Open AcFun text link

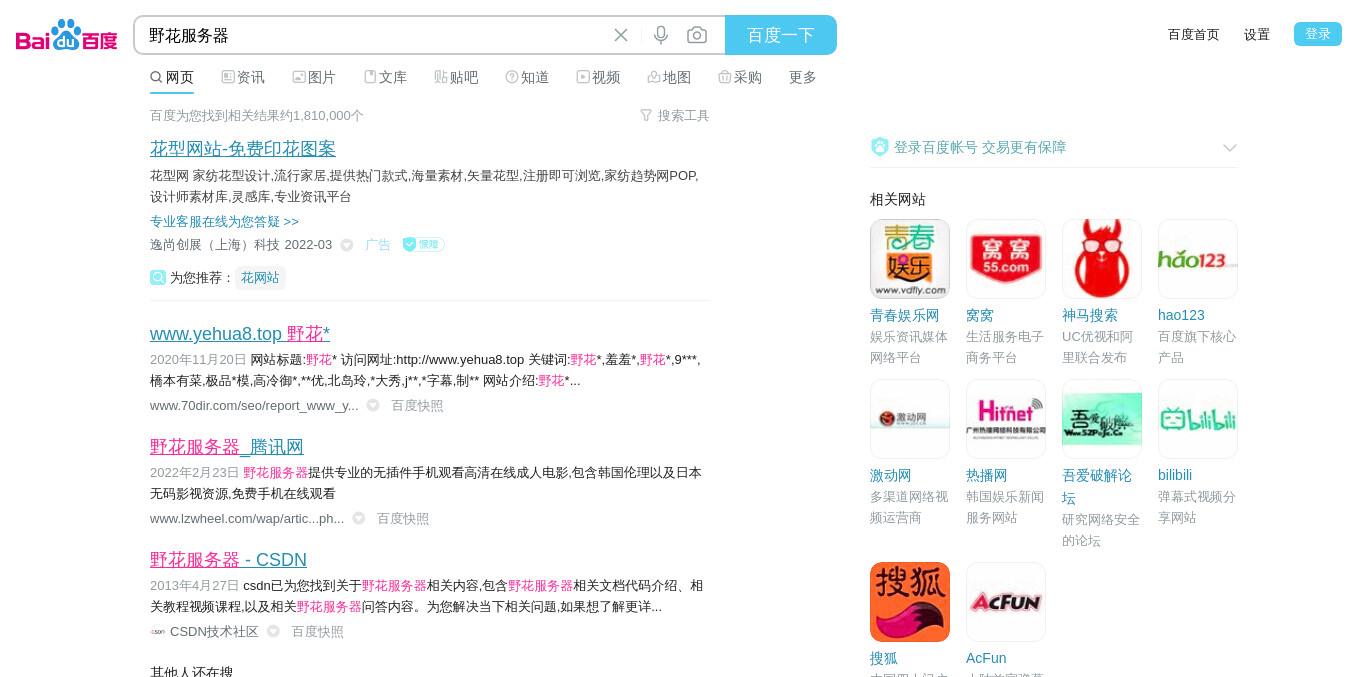[x=986, y=658]
